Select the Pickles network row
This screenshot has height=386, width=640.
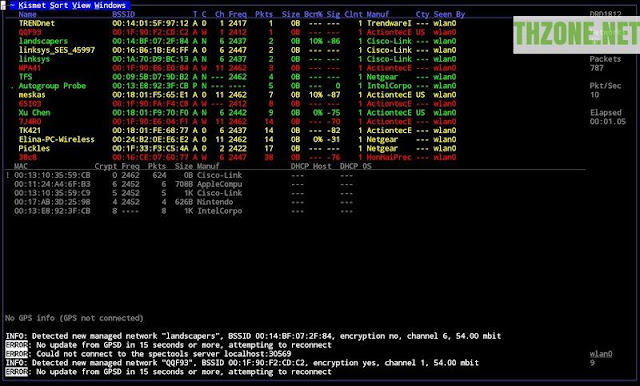[x=238, y=149]
